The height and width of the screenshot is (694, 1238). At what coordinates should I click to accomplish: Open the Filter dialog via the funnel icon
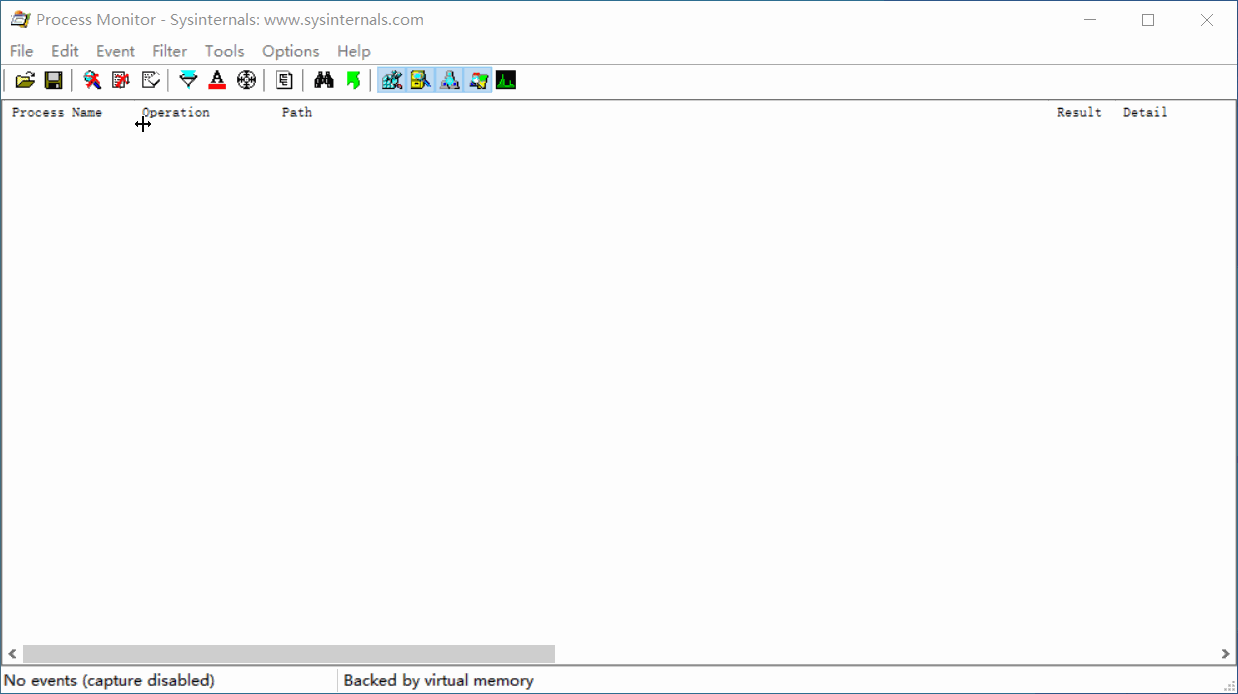[x=187, y=80]
